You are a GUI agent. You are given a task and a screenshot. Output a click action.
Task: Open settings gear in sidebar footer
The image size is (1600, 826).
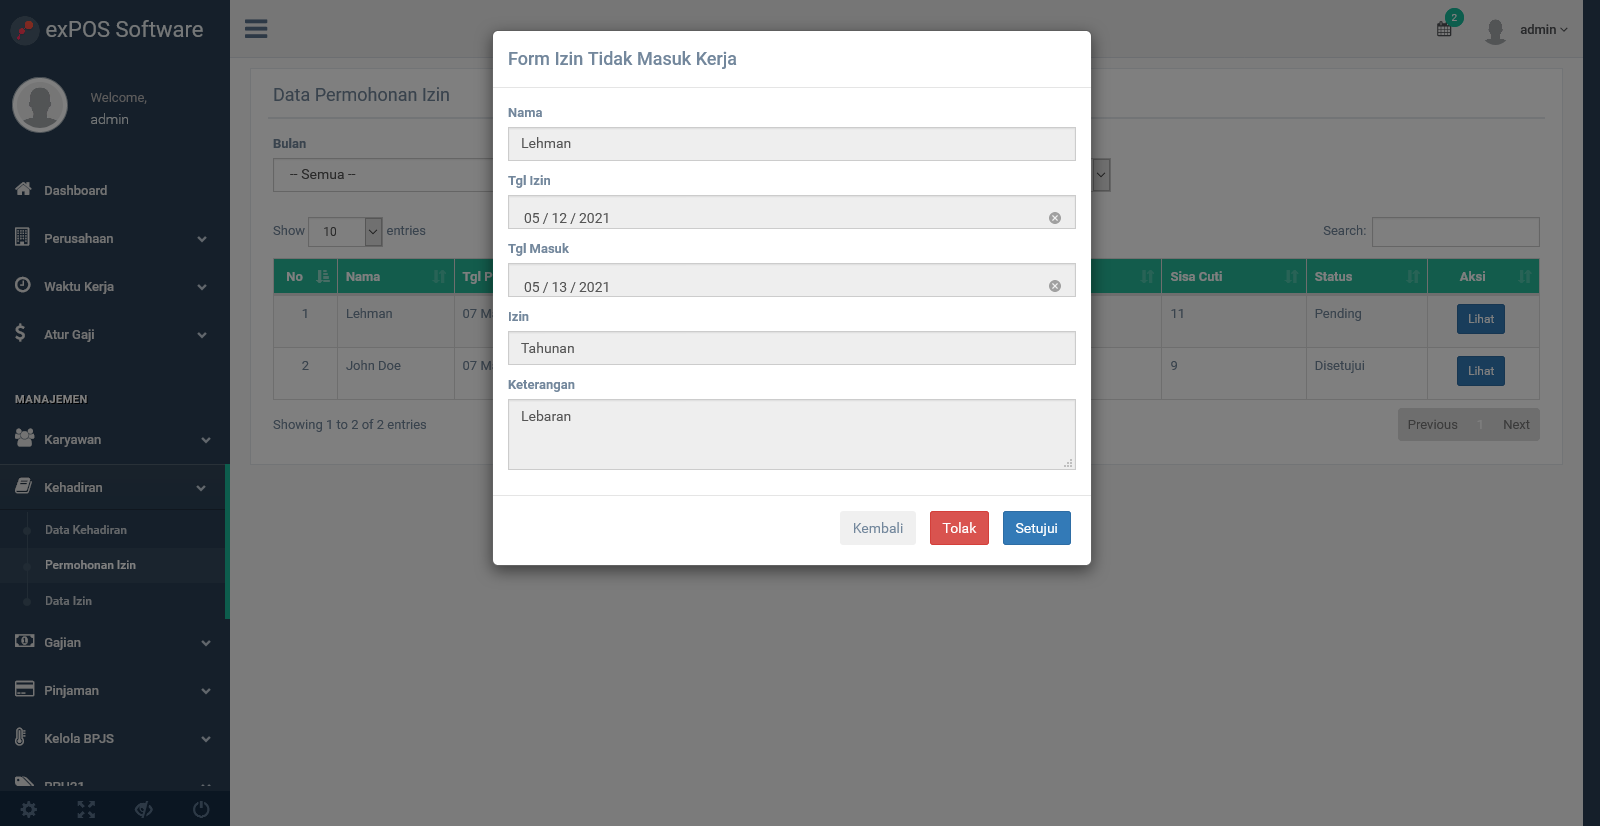pos(29,809)
